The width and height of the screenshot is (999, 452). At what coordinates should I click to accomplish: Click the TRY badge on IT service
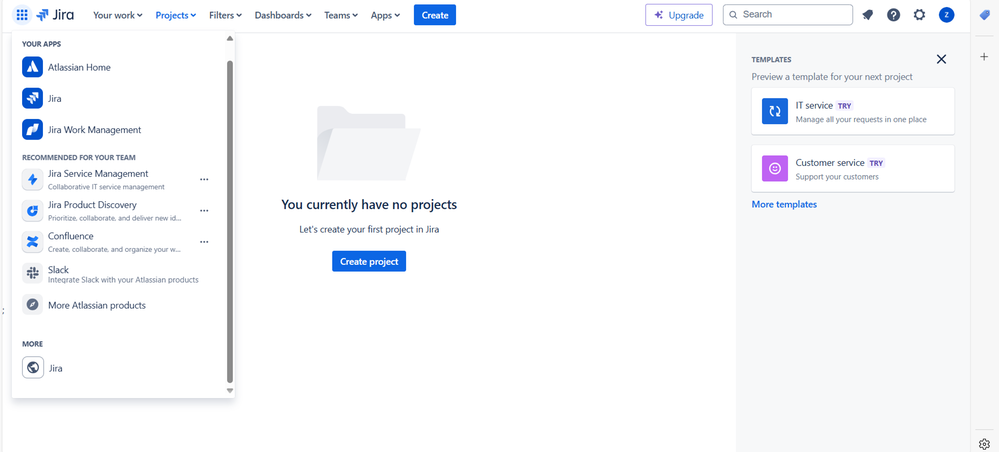point(844,106)
